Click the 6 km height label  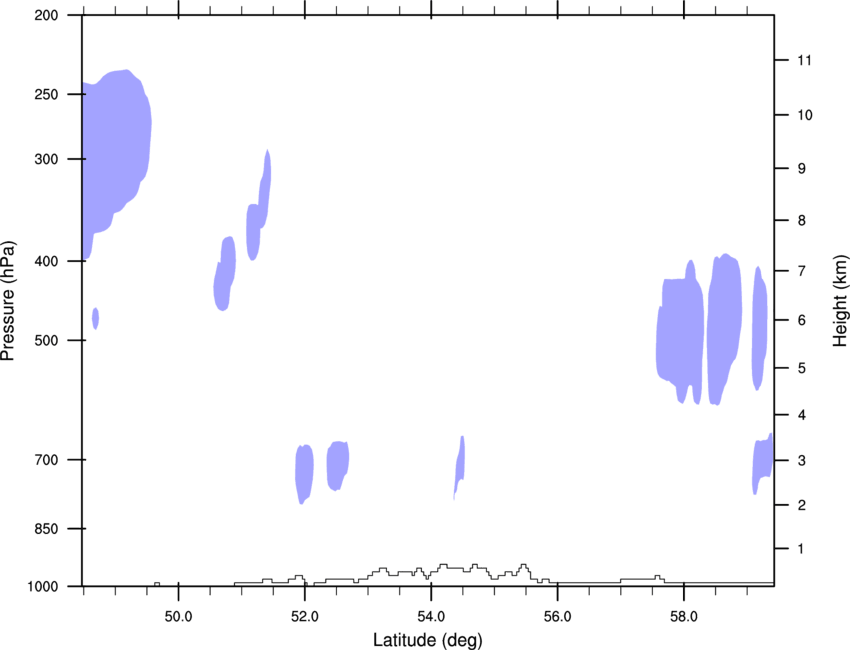802,320
